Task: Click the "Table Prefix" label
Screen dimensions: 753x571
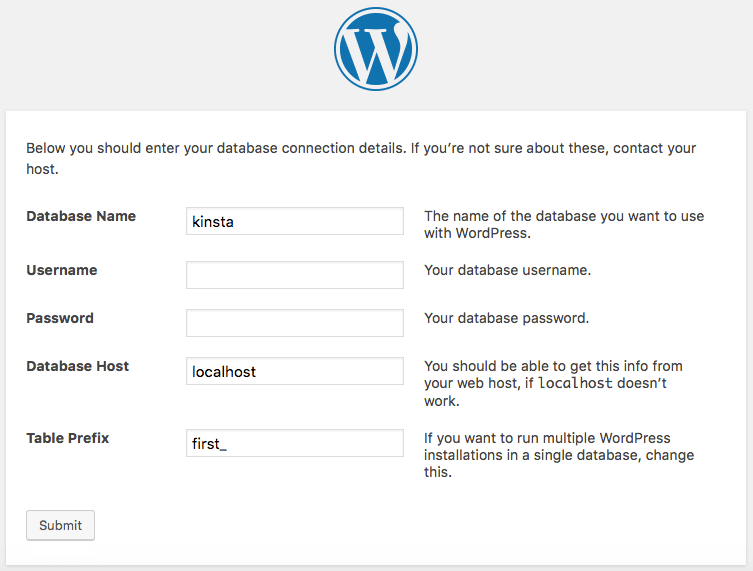Action: 68,438
